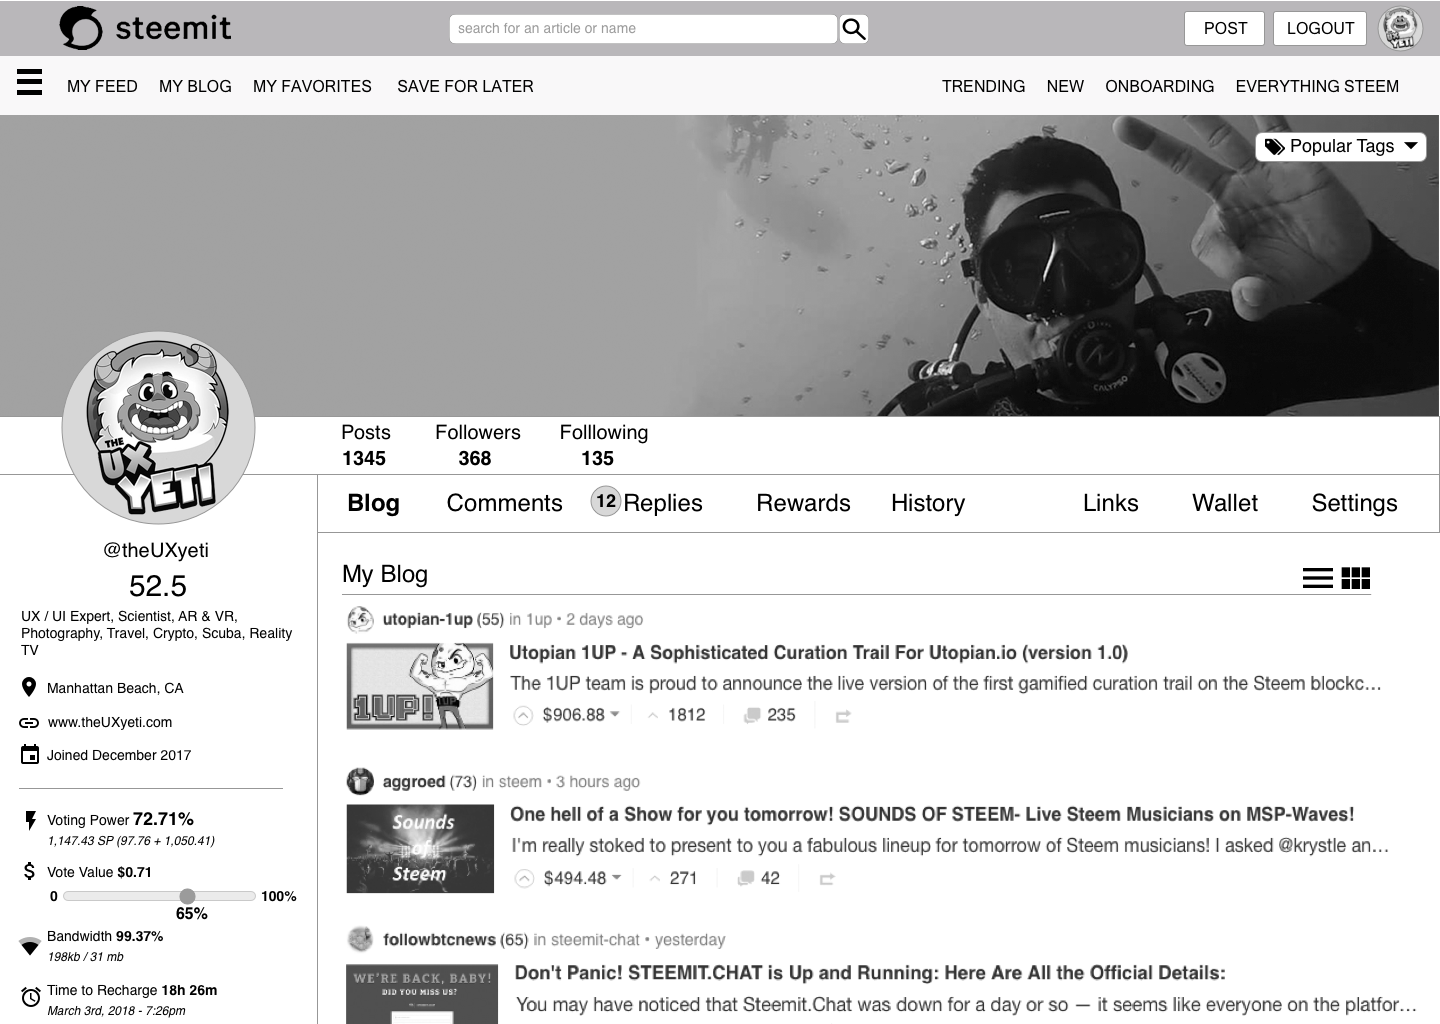The height and width of the screenshot is (1024, 1440).
Task: Open the Replies tab
Action: pyautogui.click(x=663, y=503)
